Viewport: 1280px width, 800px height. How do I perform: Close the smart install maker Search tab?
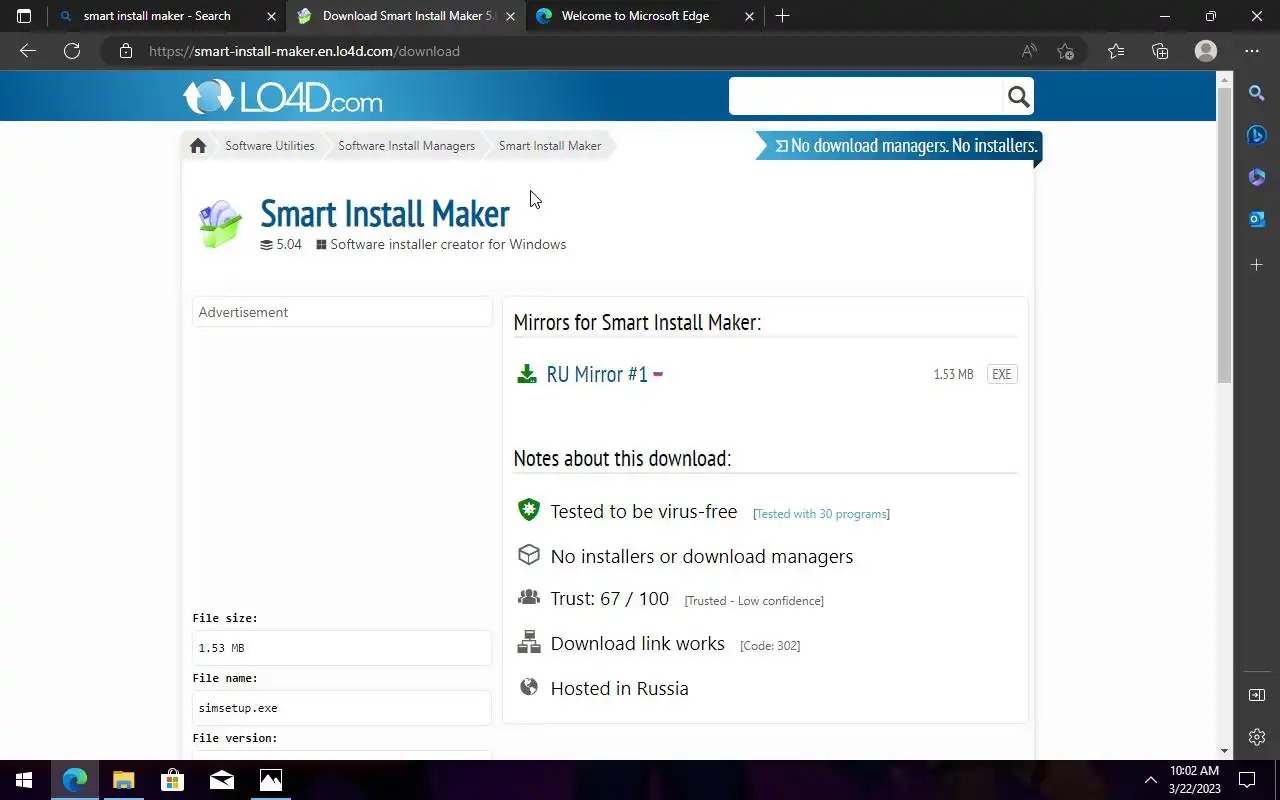click(x=271, y=16)
